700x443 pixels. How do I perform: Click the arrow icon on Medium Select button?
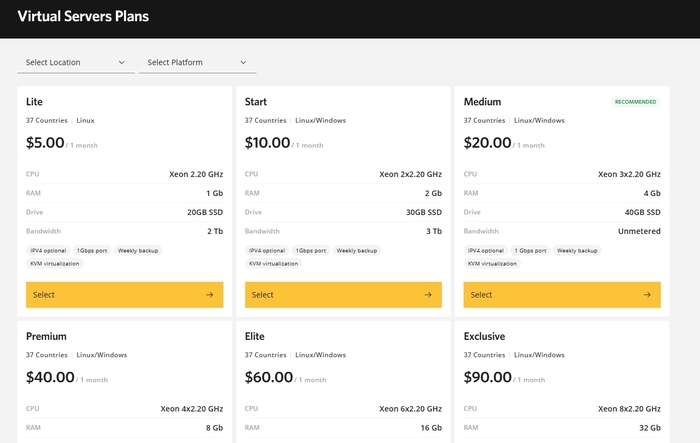click(x=647, y=295)
